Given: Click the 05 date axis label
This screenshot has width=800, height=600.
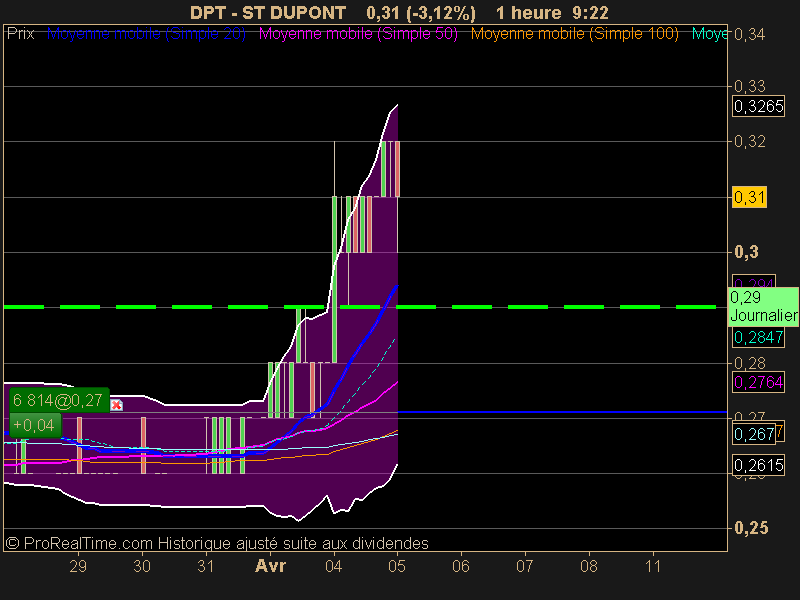Looking at the screenshot, I should click(x=397, y=566).
